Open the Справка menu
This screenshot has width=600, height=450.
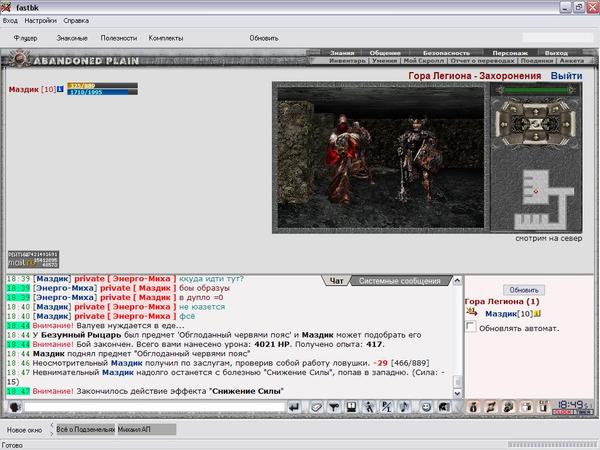click(76, 21)
